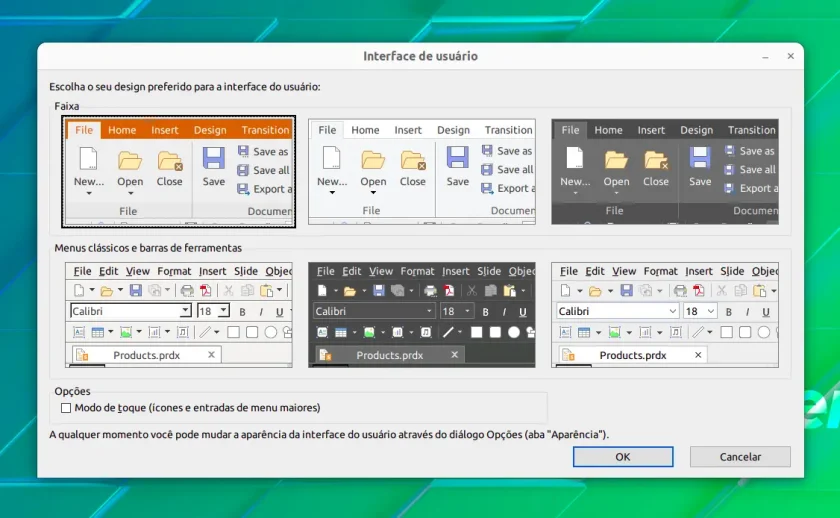Image resolution: width=840 pixels, height=518 pixels.
Task: Select the orange ribbon design thumbnail
Action: (x=178, y=171)
